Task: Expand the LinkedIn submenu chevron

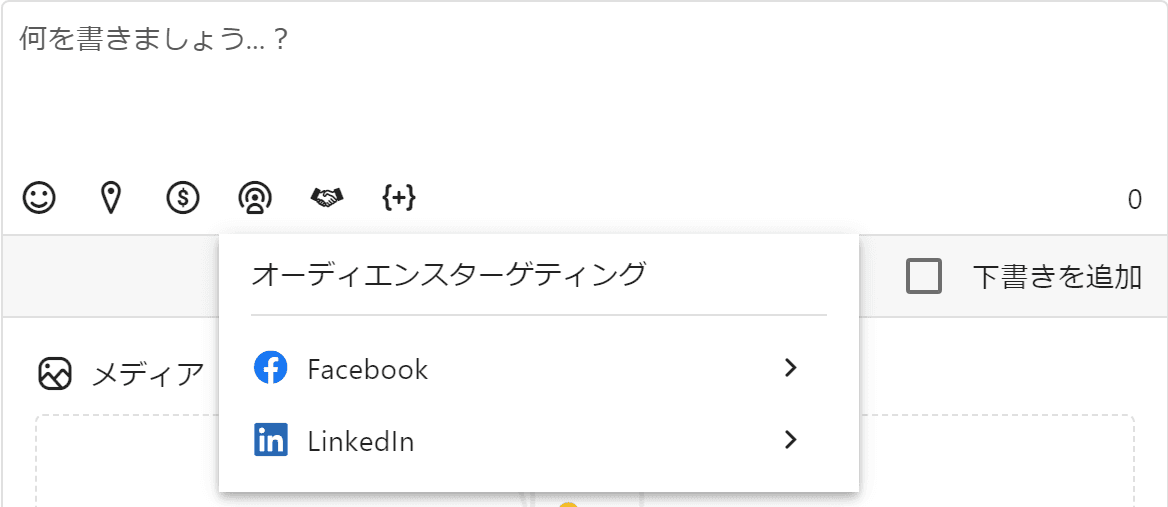Action: coord(791,439)
